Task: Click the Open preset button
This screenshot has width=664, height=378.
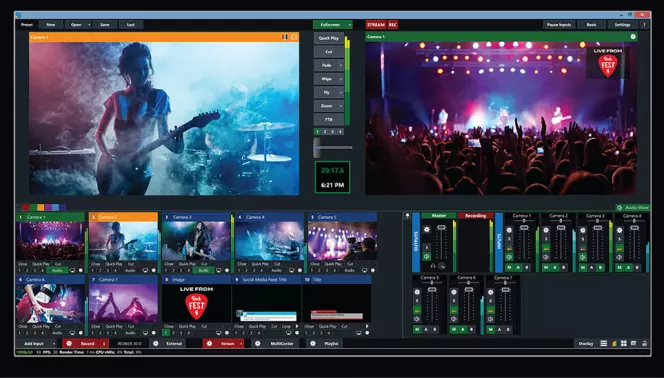Action: click(76, 25)
